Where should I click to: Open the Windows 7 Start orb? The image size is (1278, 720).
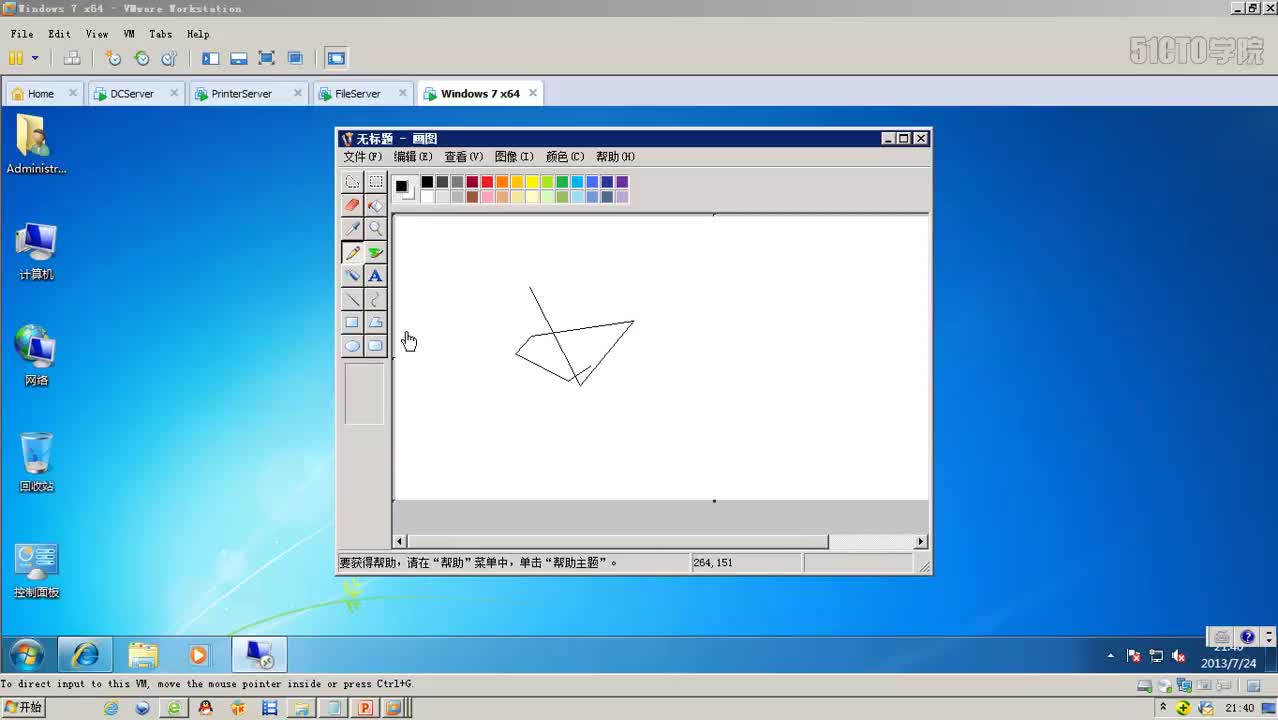[x=27, y=655]
